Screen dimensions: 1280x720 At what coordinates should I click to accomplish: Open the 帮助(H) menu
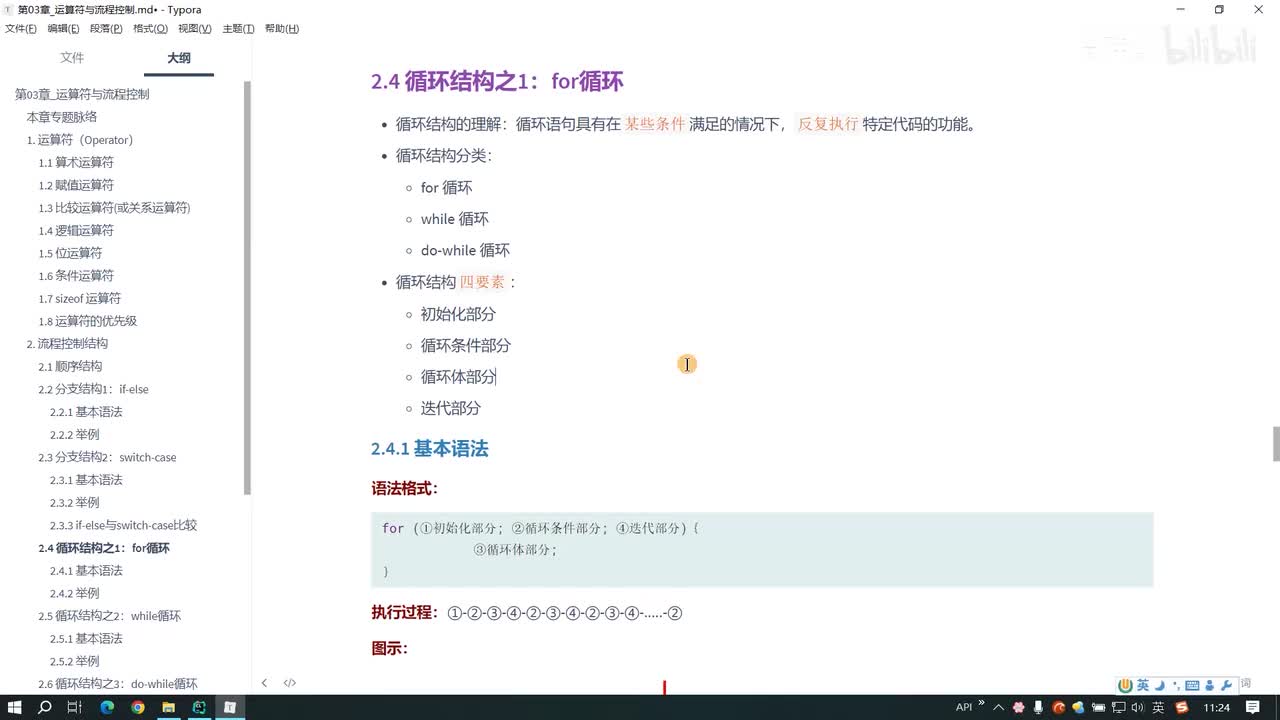point(282,29)
